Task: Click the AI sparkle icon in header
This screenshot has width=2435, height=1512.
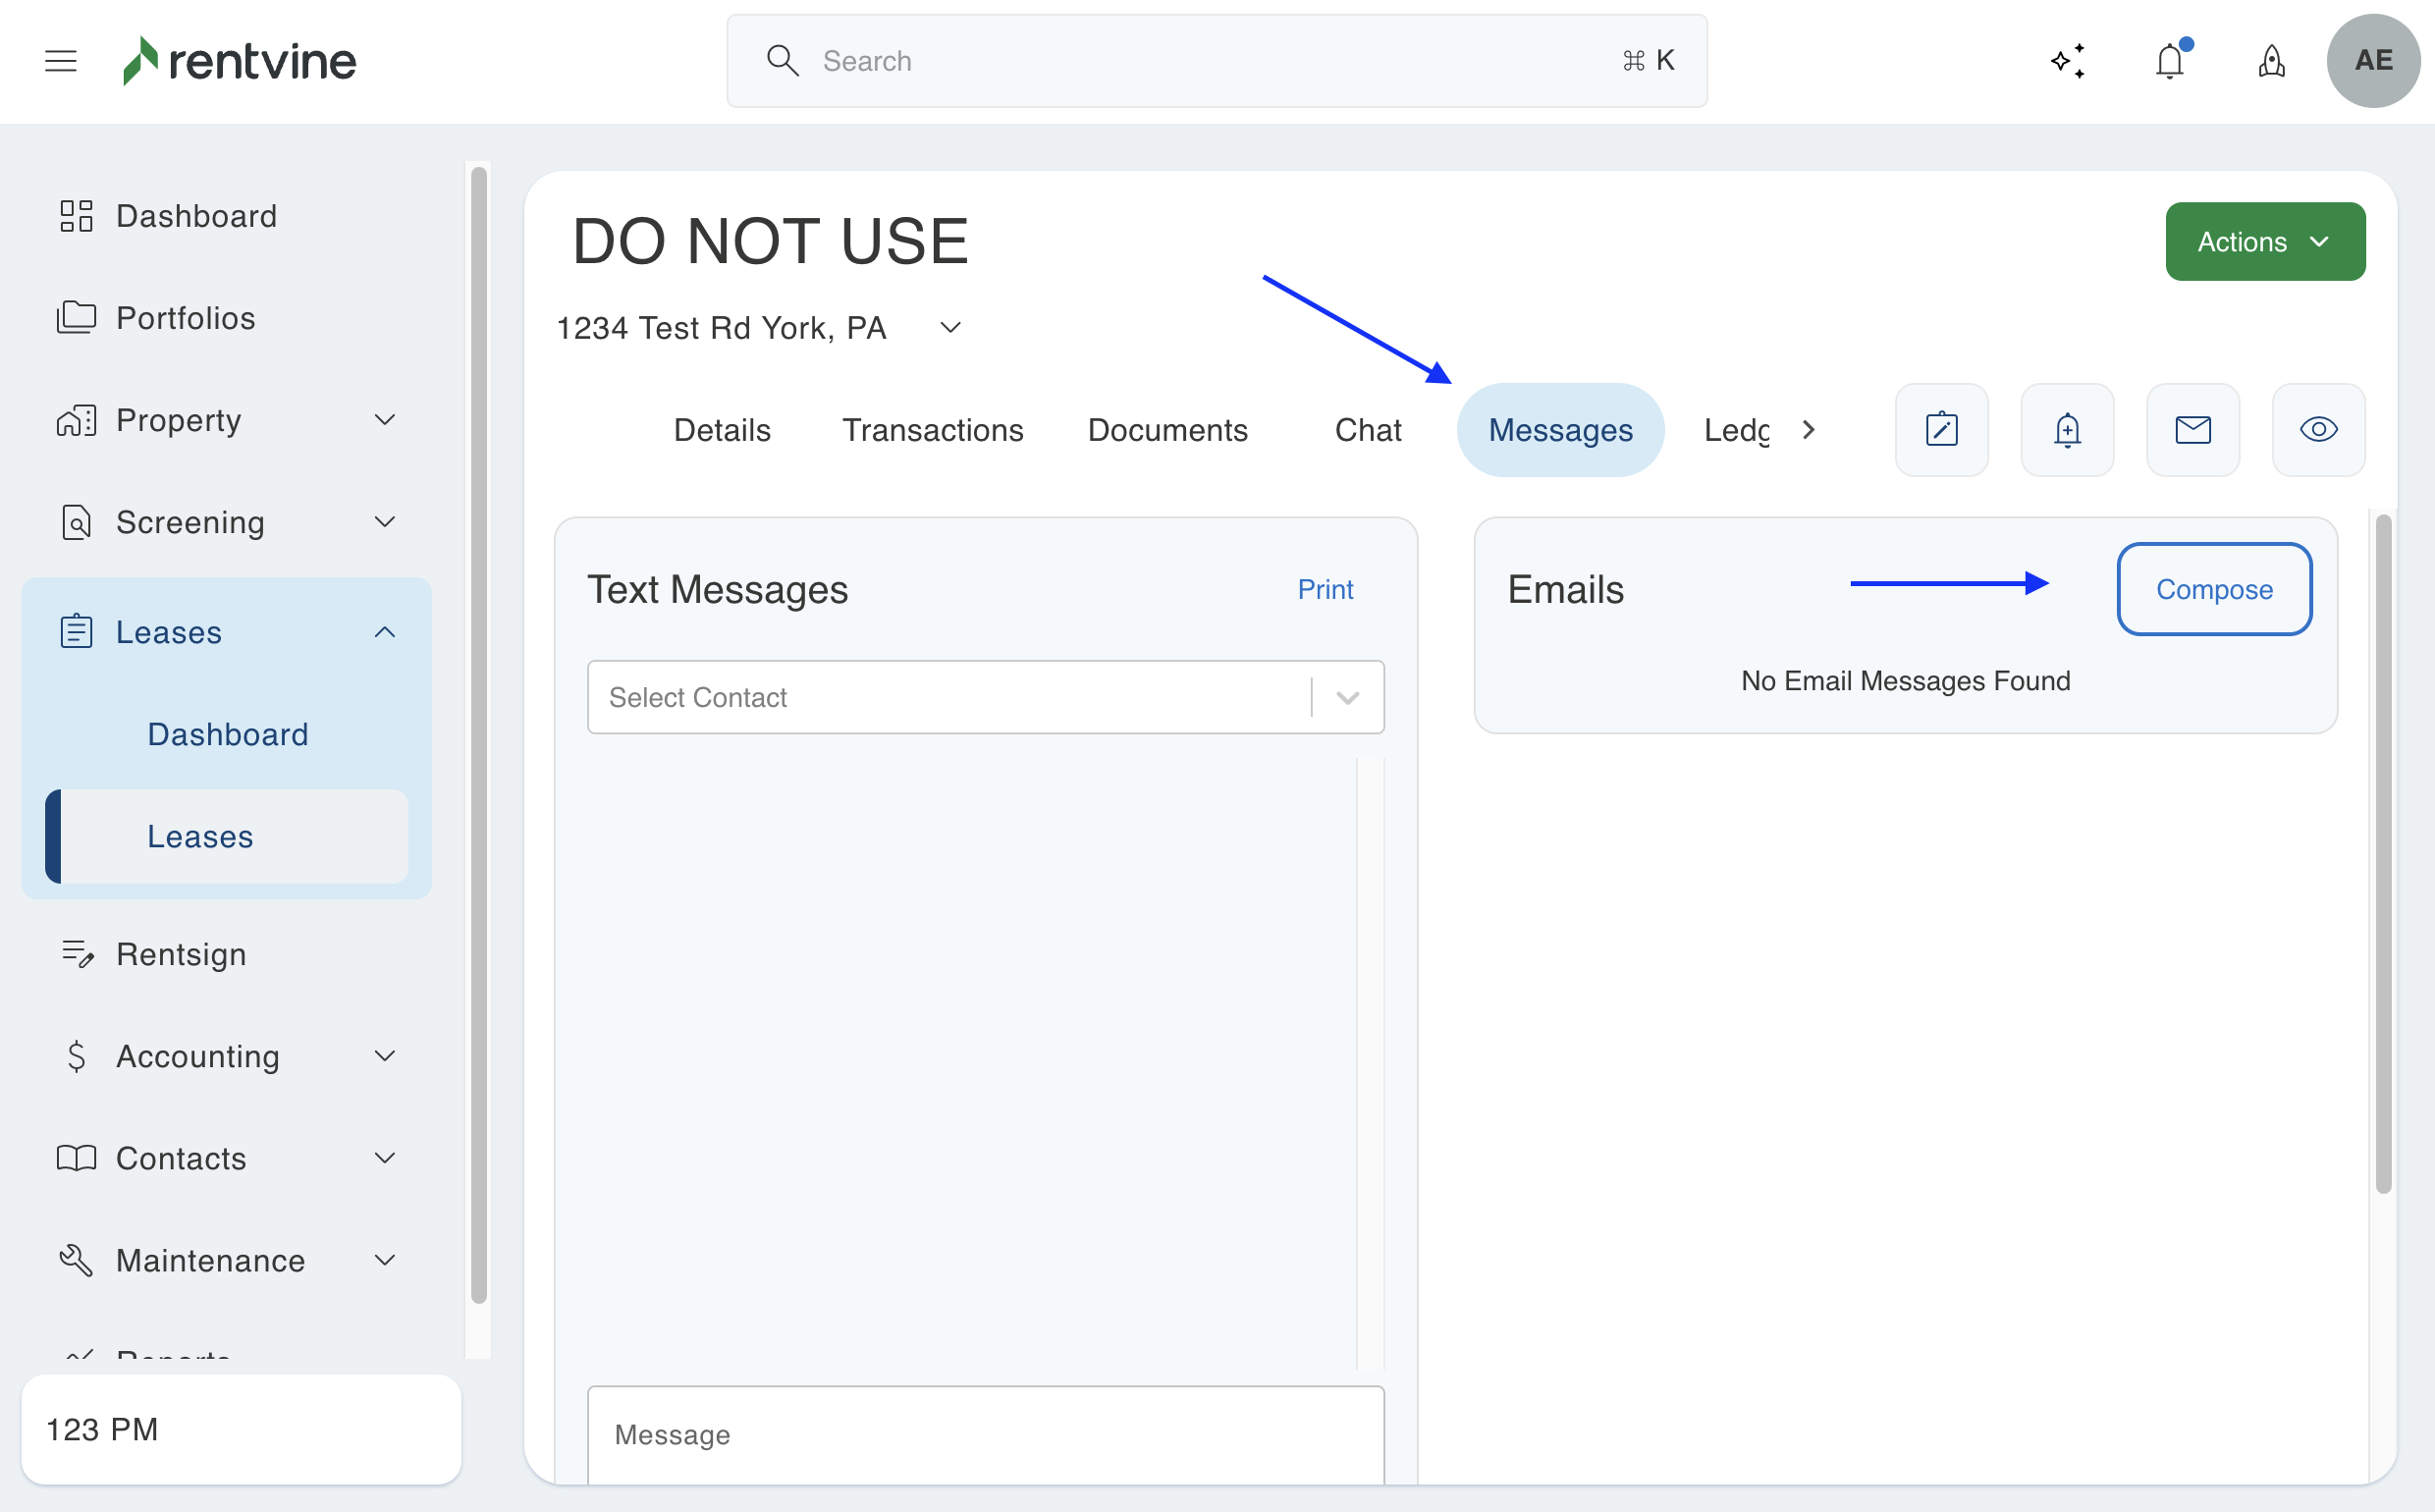Action: coord(2068,61)
